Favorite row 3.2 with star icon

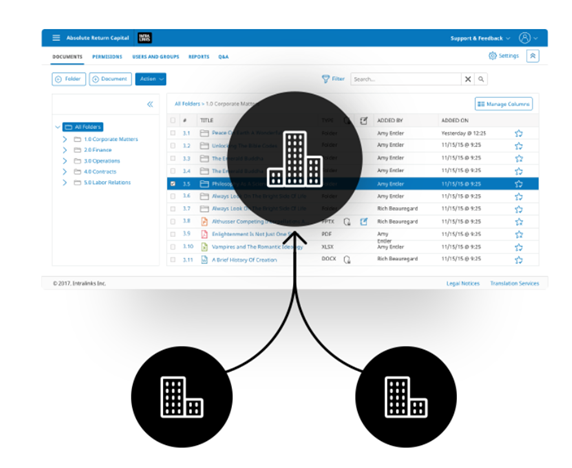(518, 146)
